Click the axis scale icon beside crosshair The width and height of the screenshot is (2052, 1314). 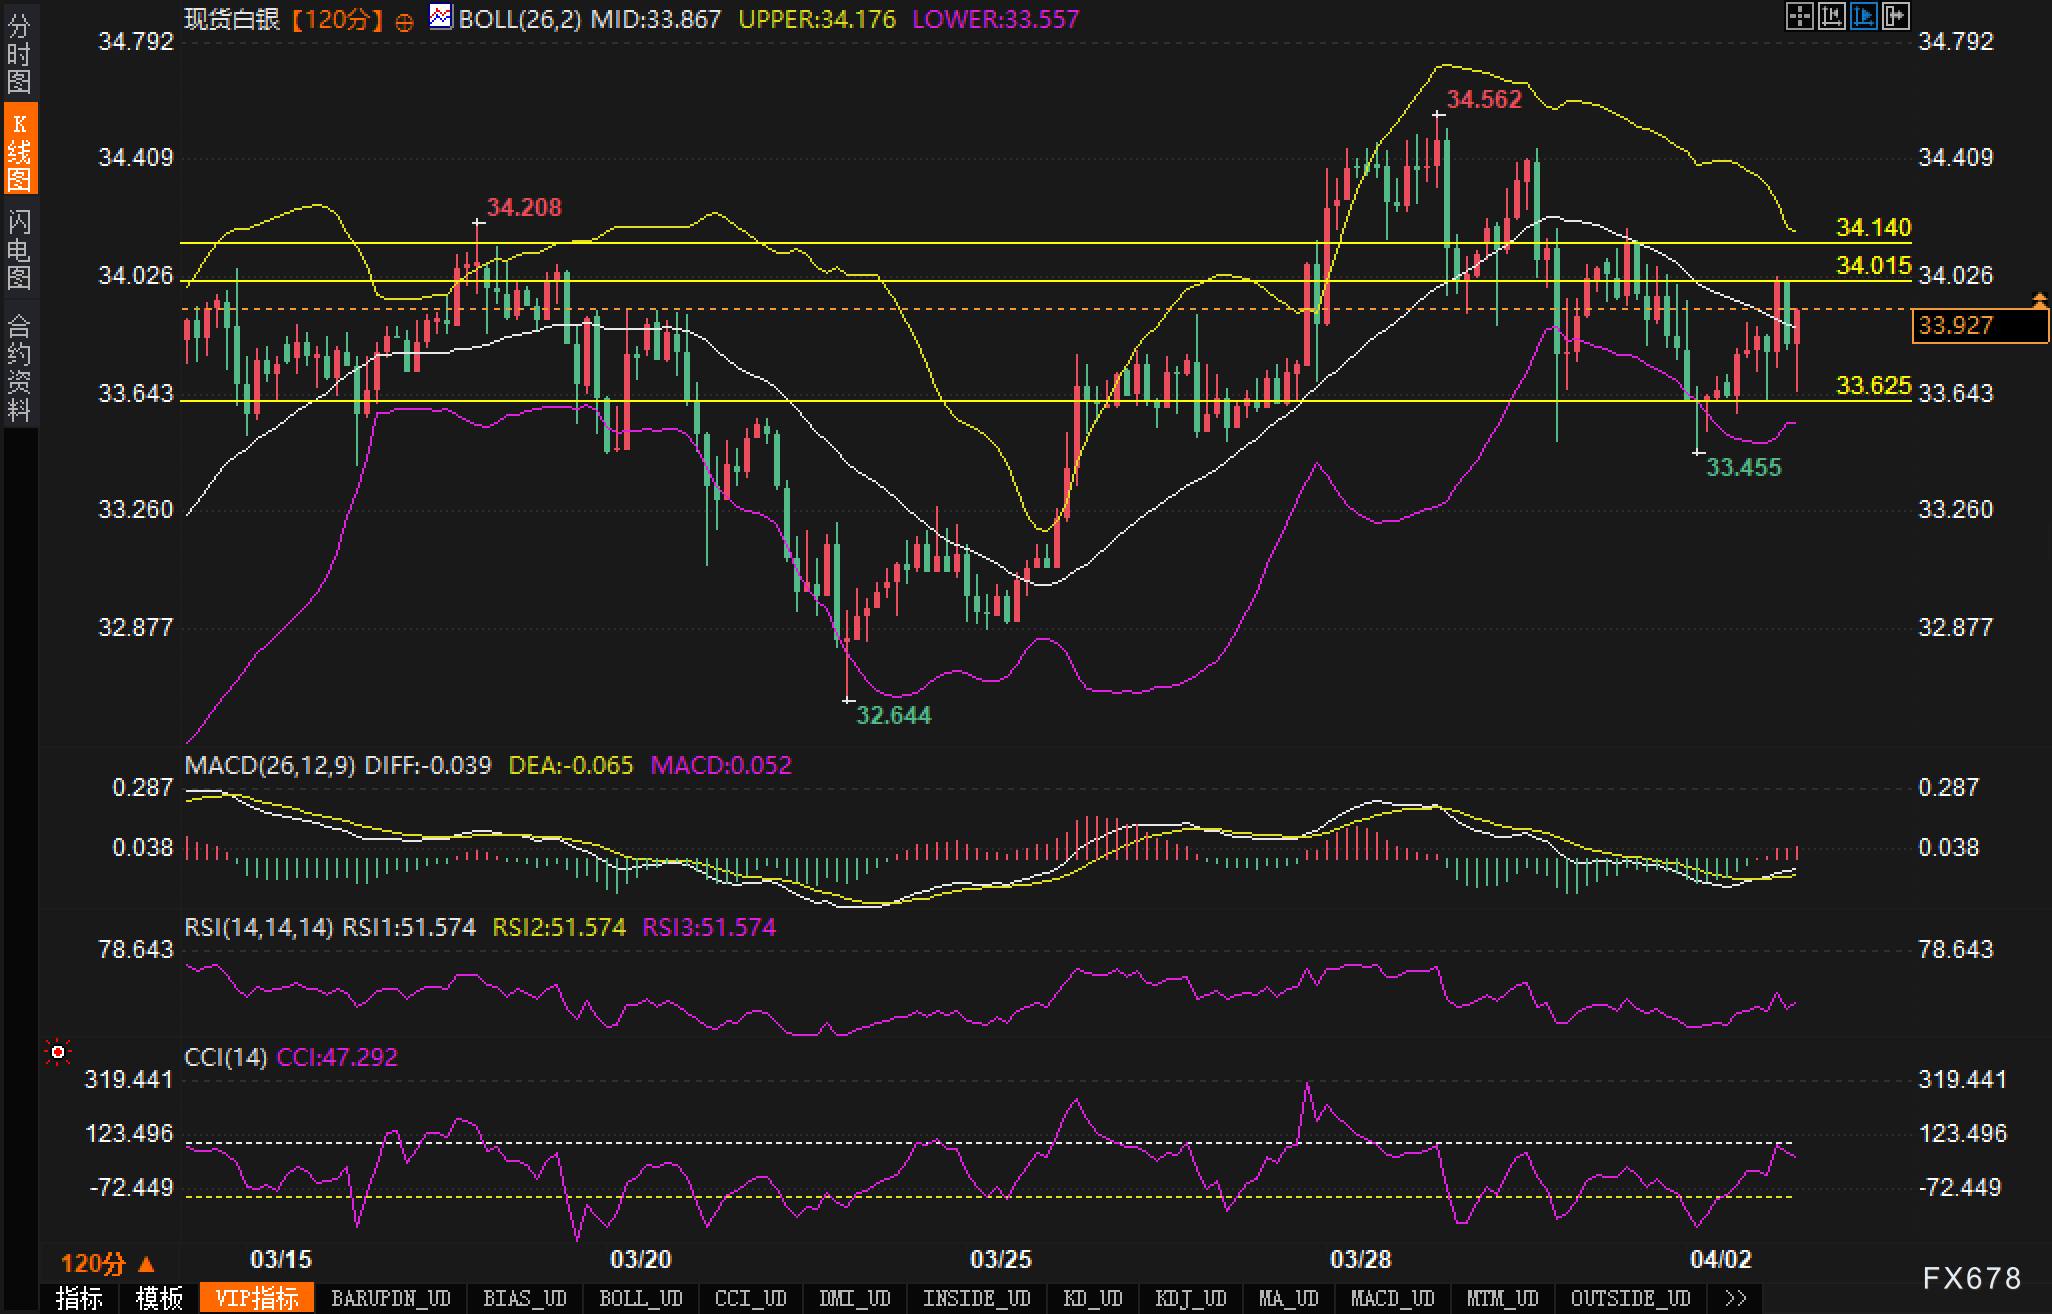point(1831,16)
